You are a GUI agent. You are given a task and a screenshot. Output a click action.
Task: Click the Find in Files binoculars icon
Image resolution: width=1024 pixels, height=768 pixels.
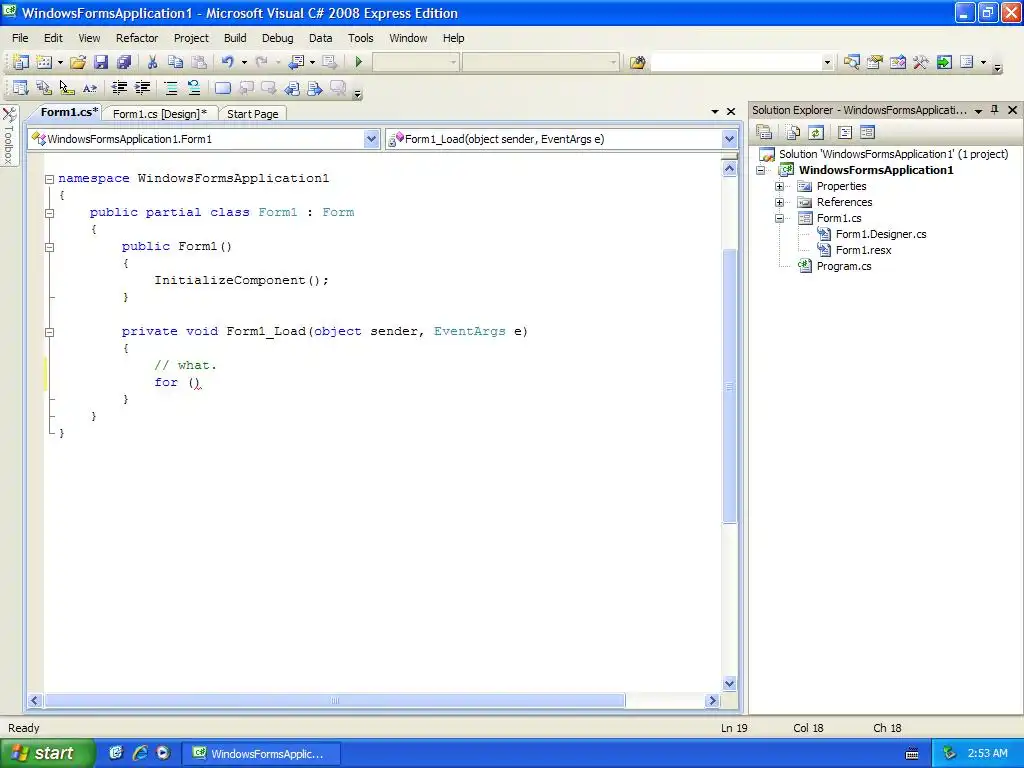[637, 62]
